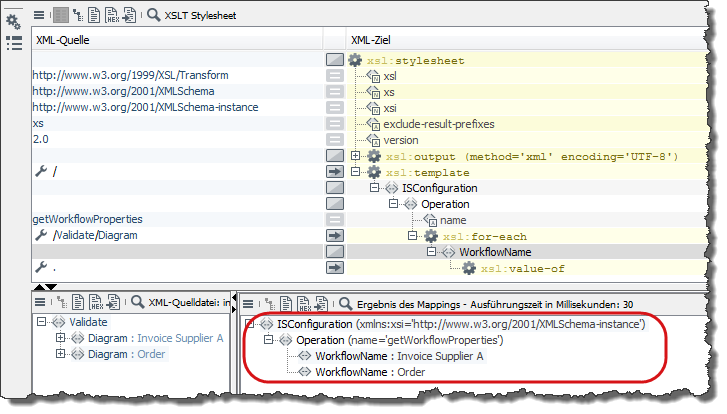Select the WorkflowName node in the XML target tree
Image resolution: width=727 pixels, height=414 pixels.
(495, 252)
